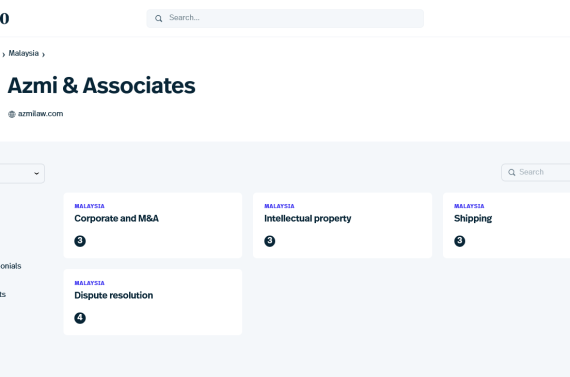This screenshot has width=570, height=377.
Task: Click the practice-area Search field on right
Action: point(536,172)
